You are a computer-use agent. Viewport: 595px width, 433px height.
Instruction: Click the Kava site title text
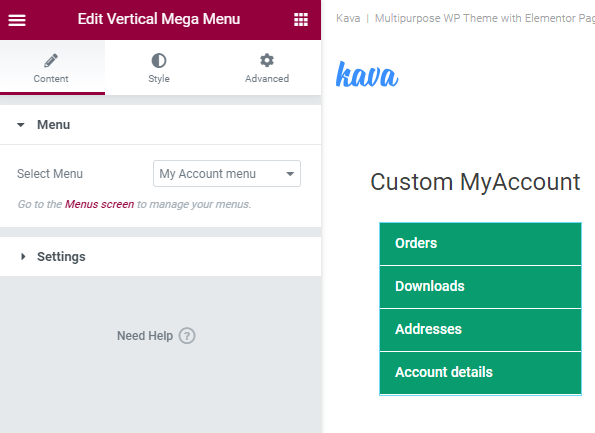coord(348,18)
